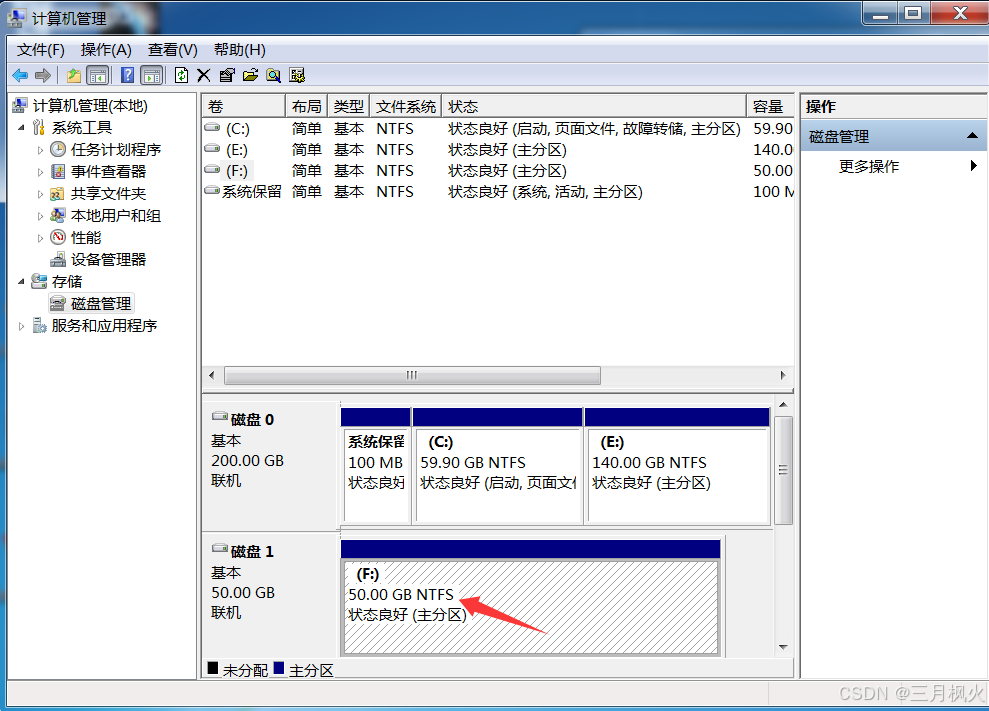Image resolution: width=989 pixels, height=711 pixels.
Task: Click disk view scroll down arrow
Action: [x=783, y=647]
